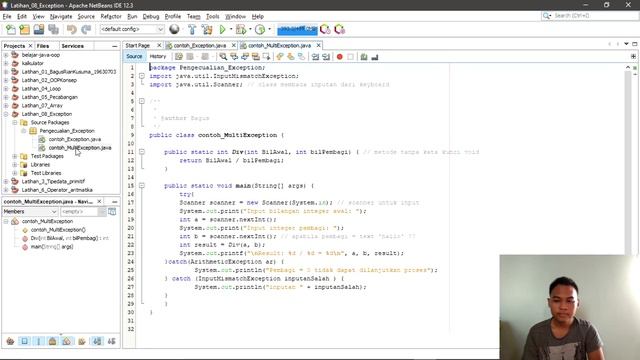
Task: Open the Debug Project dropdown arrow
Action: (x=250, y=29)
